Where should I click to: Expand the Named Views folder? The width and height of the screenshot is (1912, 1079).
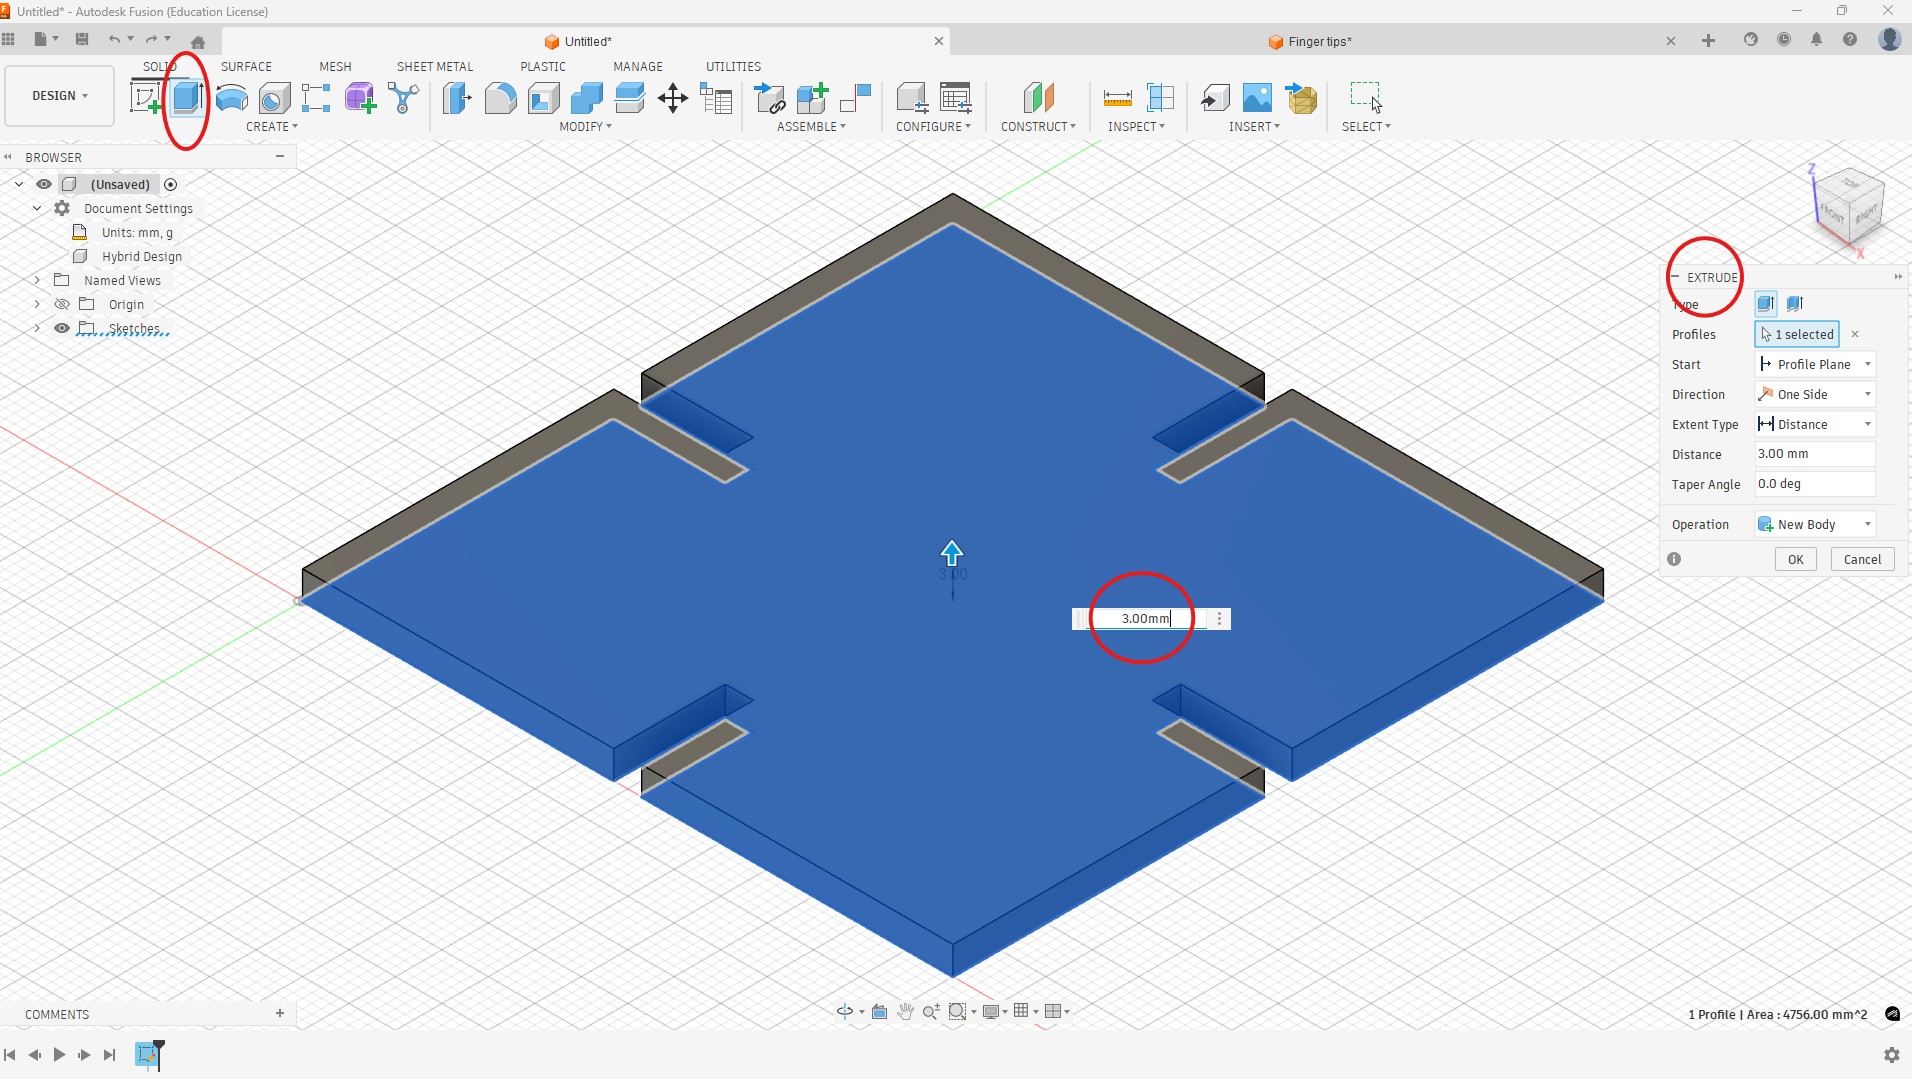(x=37, y=280)
